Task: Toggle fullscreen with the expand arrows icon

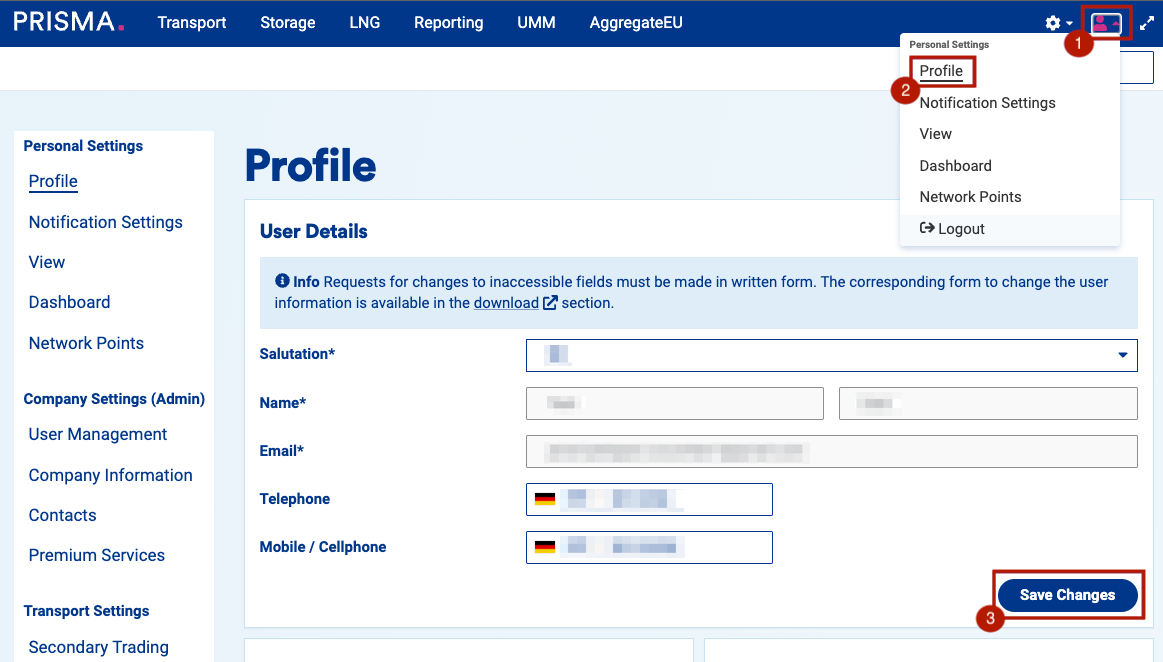Action: point(1147,23)
